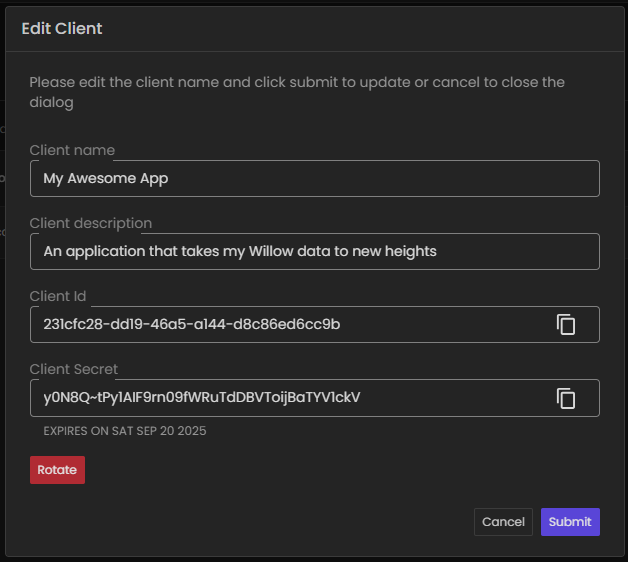
Task: Click the Client Id value starting with 231cfc28
Action: [x=191, y=325]
